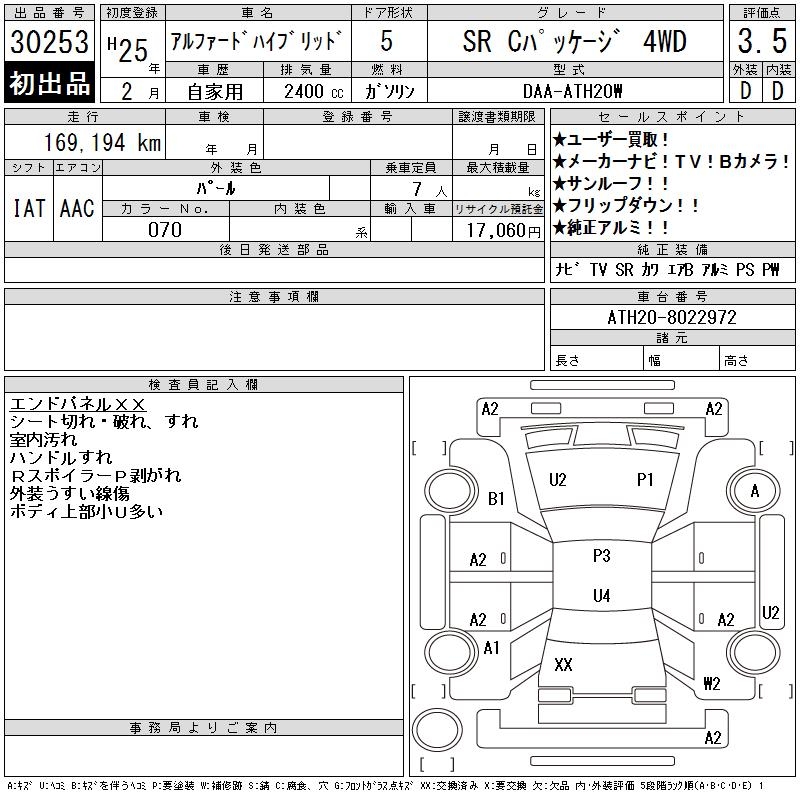Click the XX mark on the rear panel

pyautogui.click(x=563, y=664)
